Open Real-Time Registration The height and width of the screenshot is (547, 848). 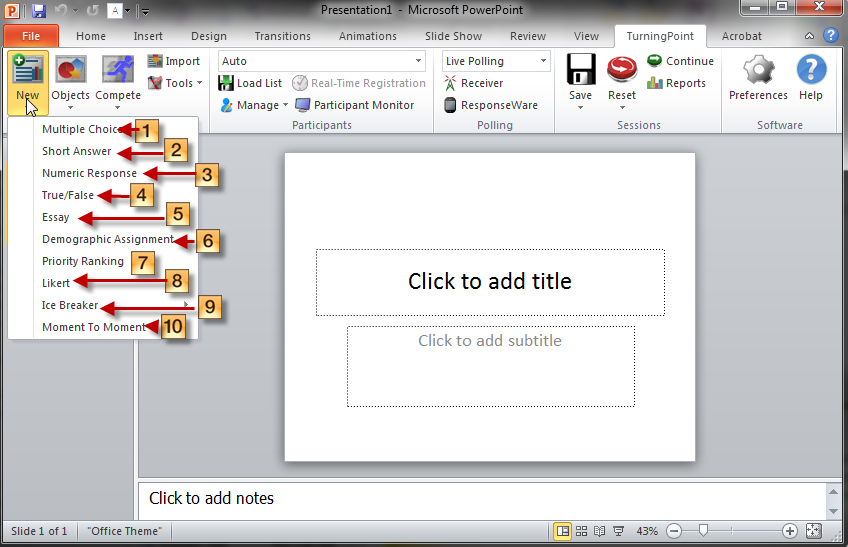point(359,83)
